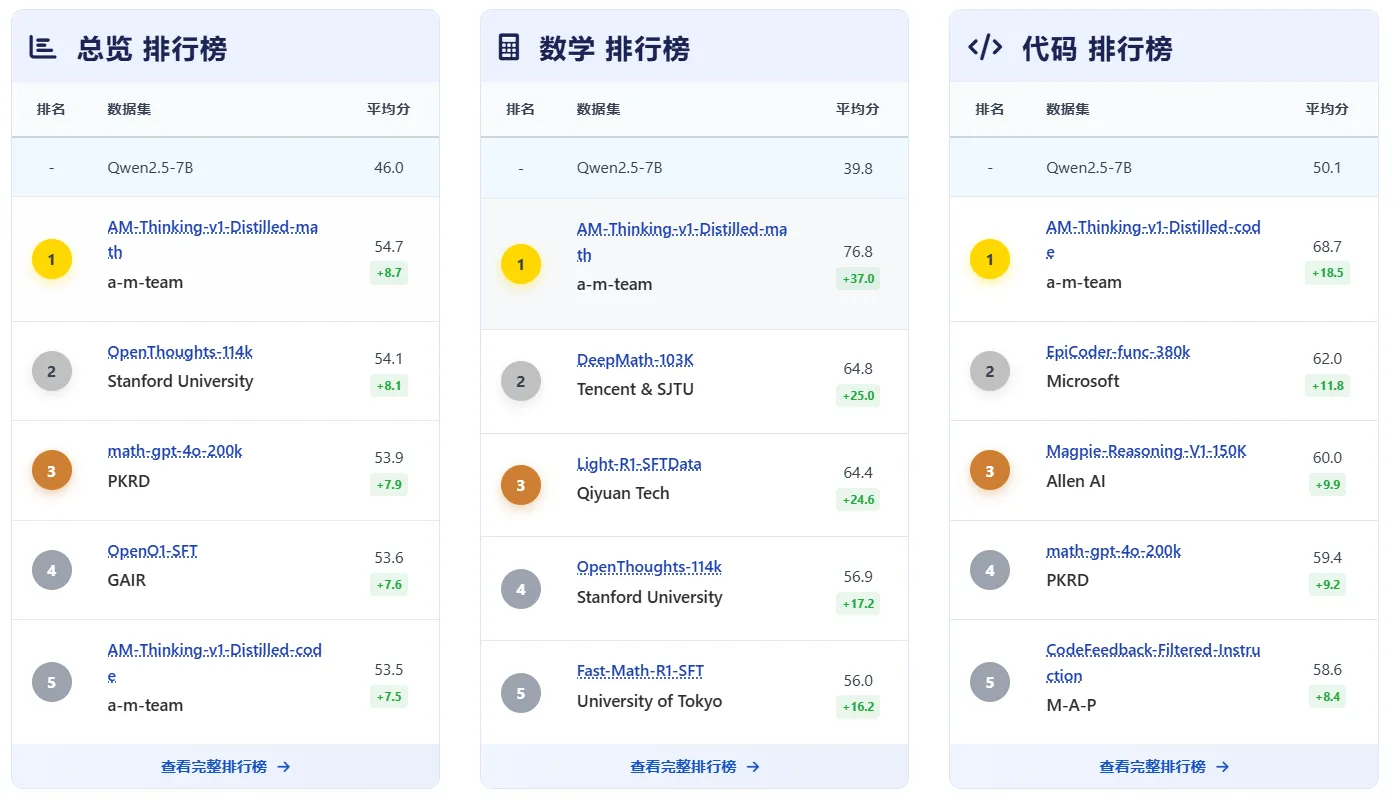Open the Light-R1-SFTData dataset link
This screenshot has width=1394, height=806.
(639, 464)
